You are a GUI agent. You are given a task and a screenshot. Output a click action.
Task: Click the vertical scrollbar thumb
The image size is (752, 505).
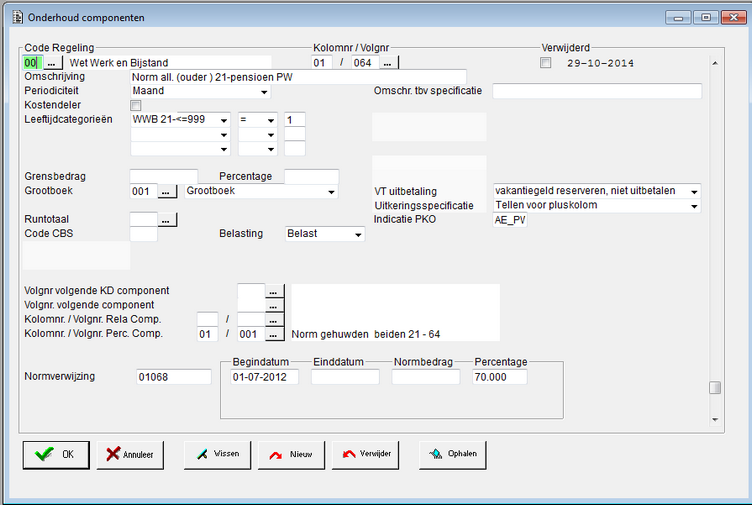coord(715,387)
